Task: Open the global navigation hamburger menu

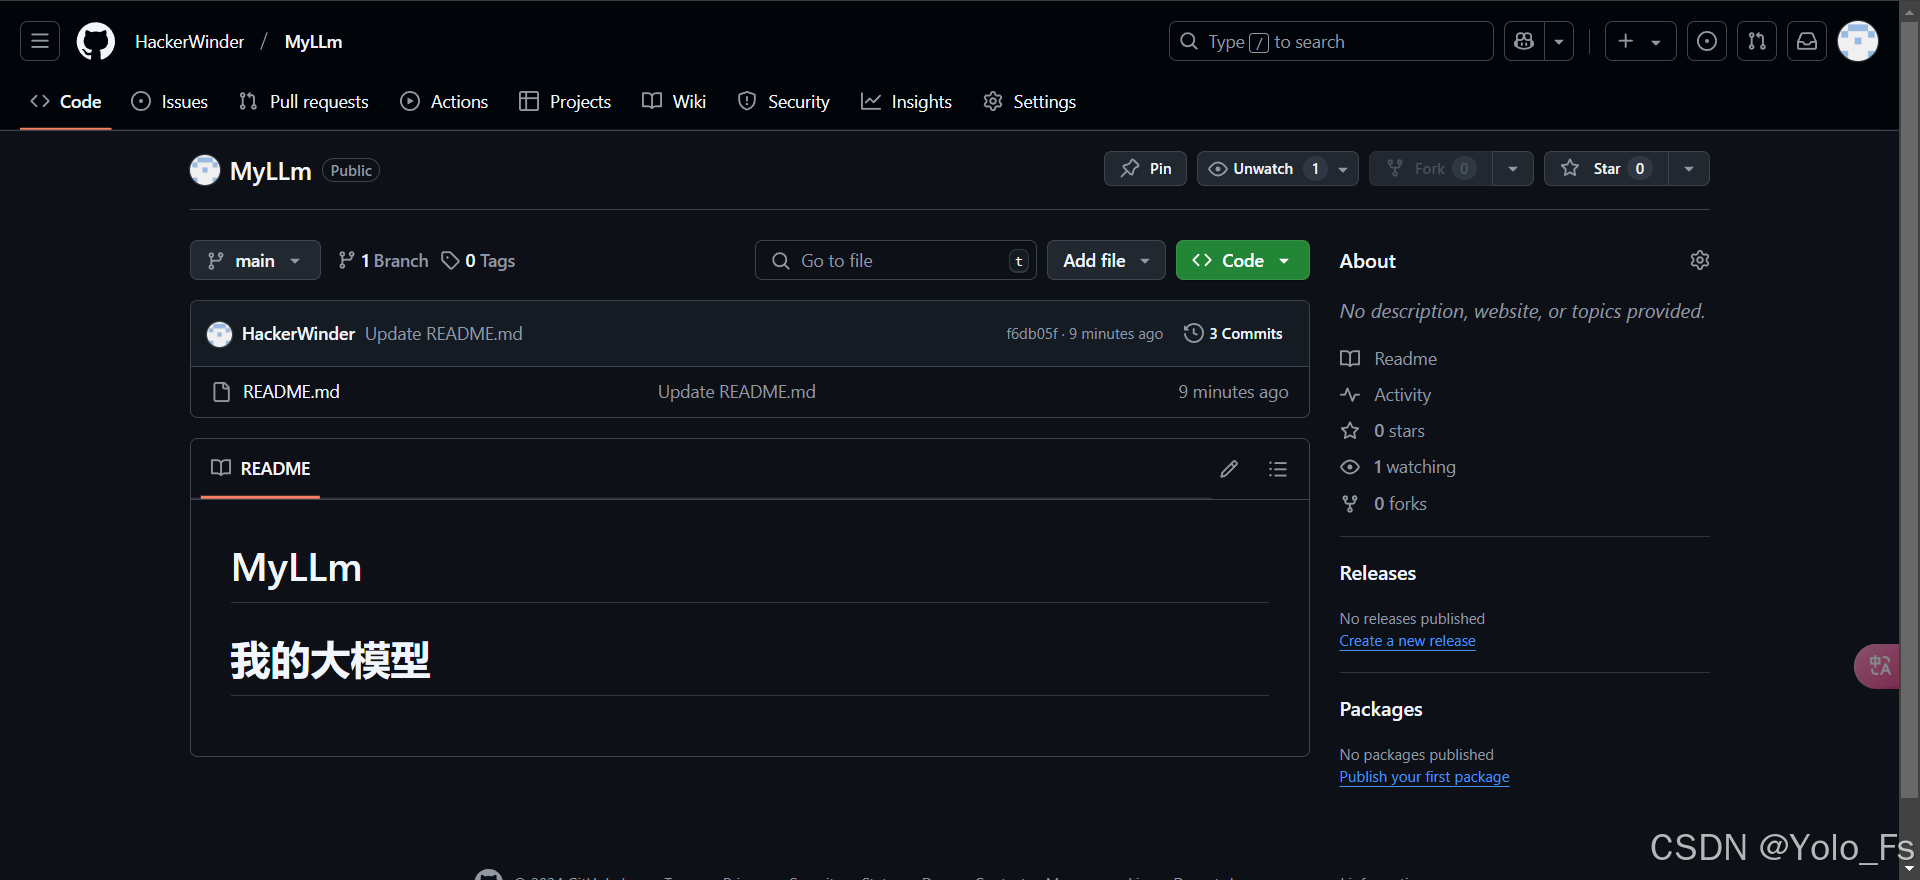Action: tap(40, 41)
